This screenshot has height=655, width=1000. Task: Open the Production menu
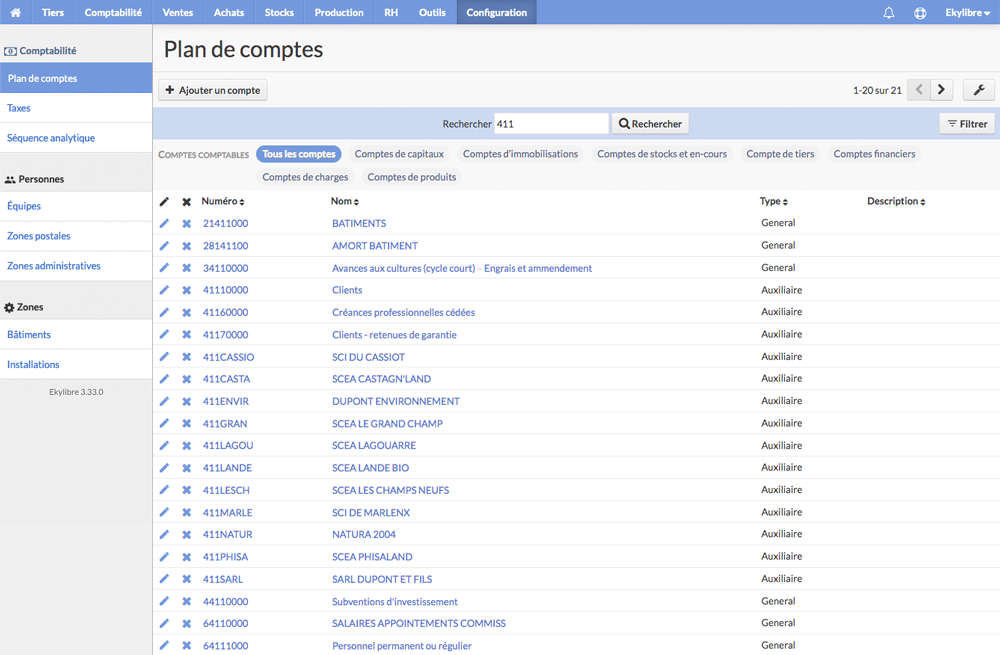(339, 12)
